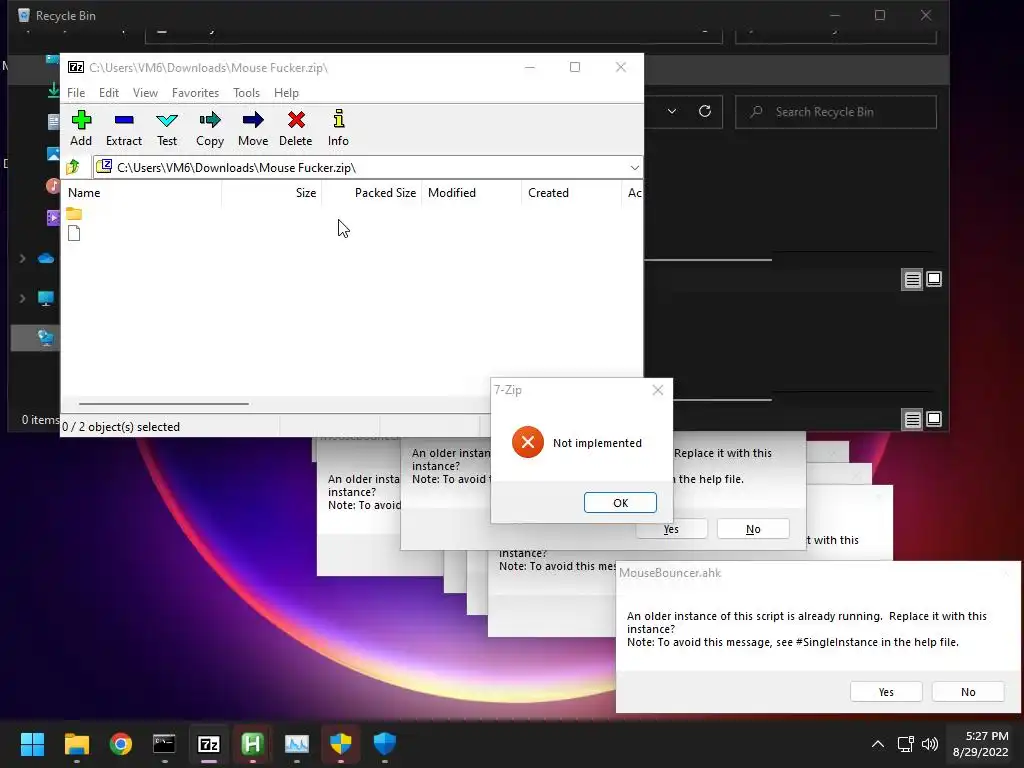Open the File menu in 7-Zip
This screenshot has width=1024, height=768.
pos(76,93)
